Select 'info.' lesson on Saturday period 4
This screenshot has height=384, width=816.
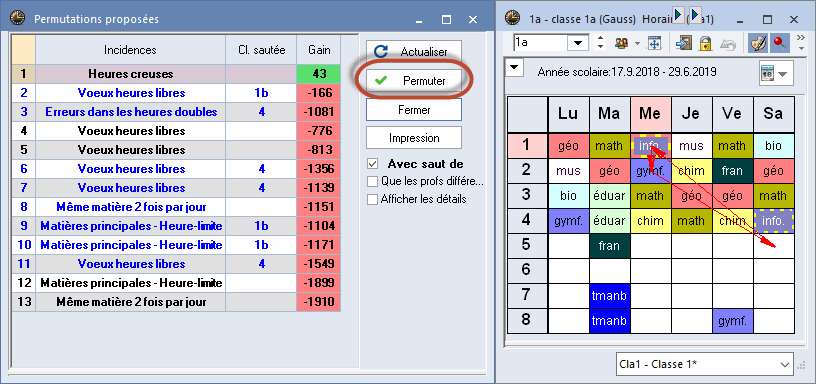[x=773, y=220]
